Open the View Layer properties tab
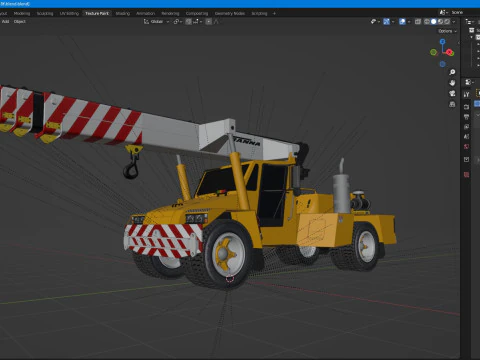 466,127
